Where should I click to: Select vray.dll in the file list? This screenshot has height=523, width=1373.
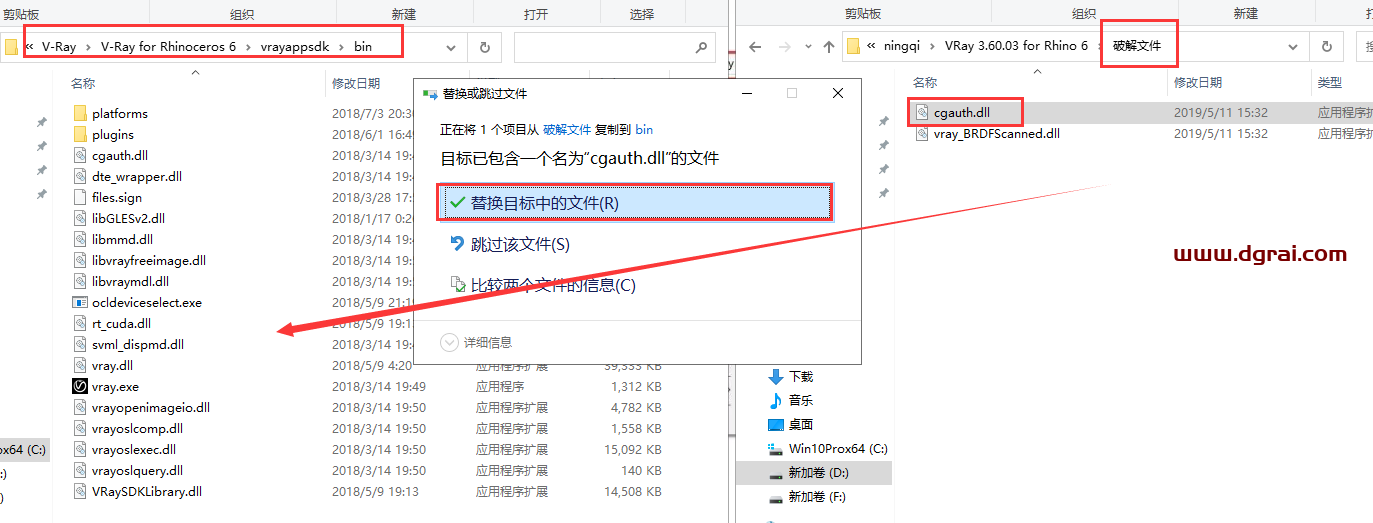coord(112,366)
